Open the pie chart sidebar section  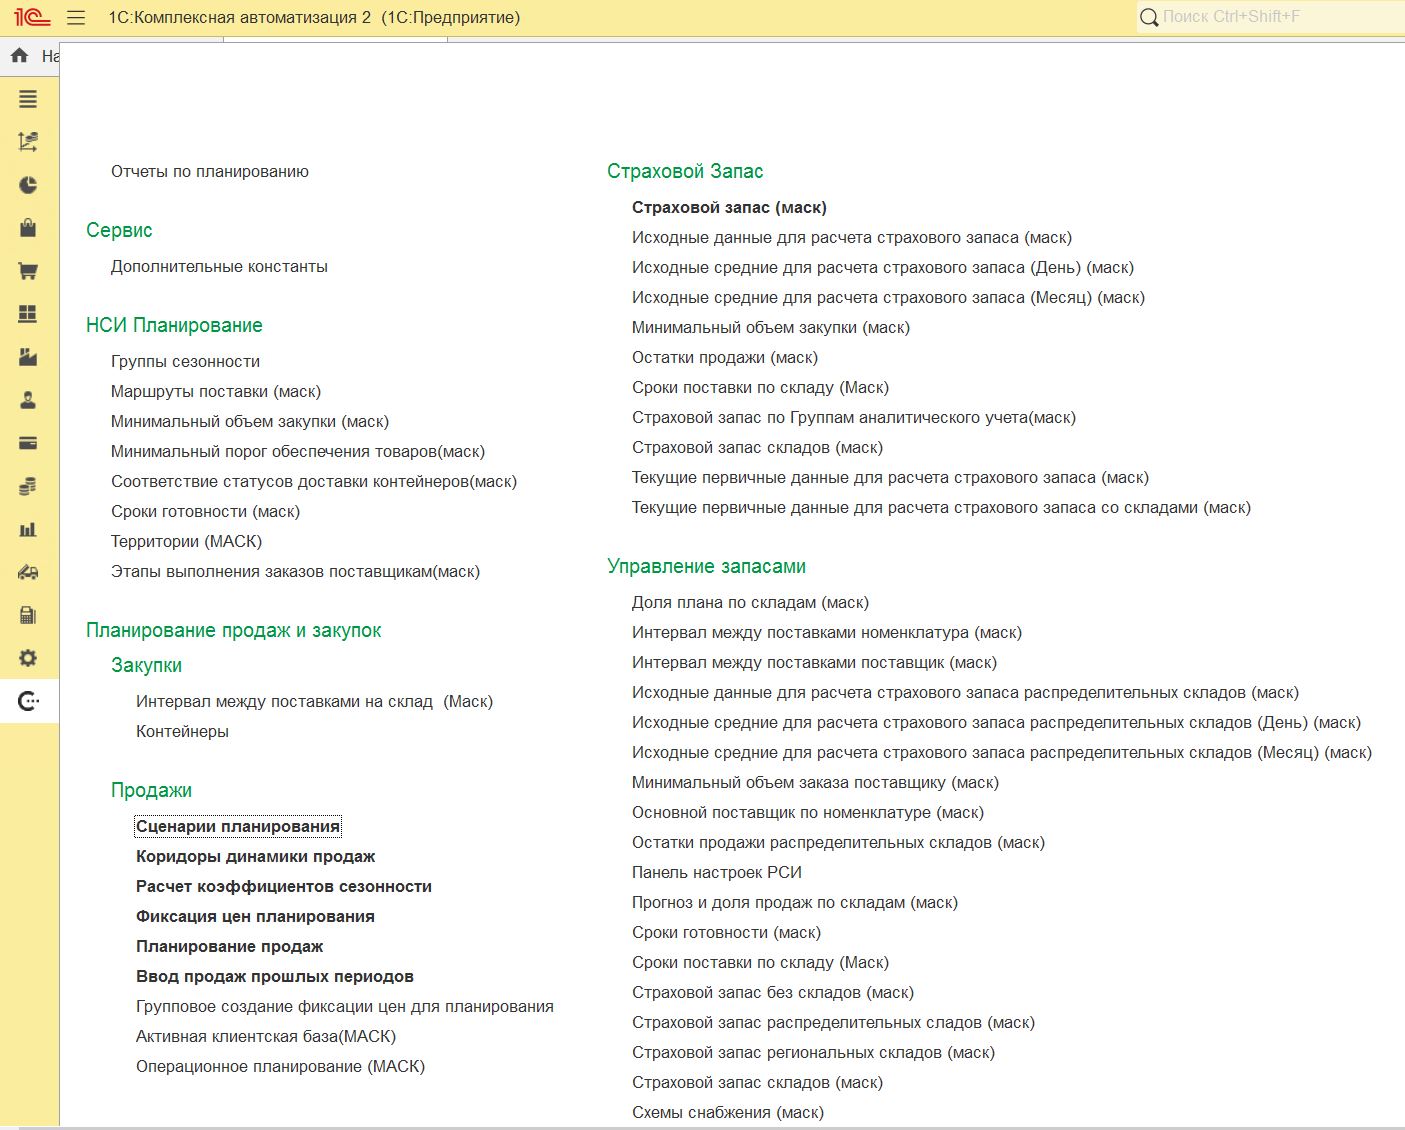coord(28,185)
